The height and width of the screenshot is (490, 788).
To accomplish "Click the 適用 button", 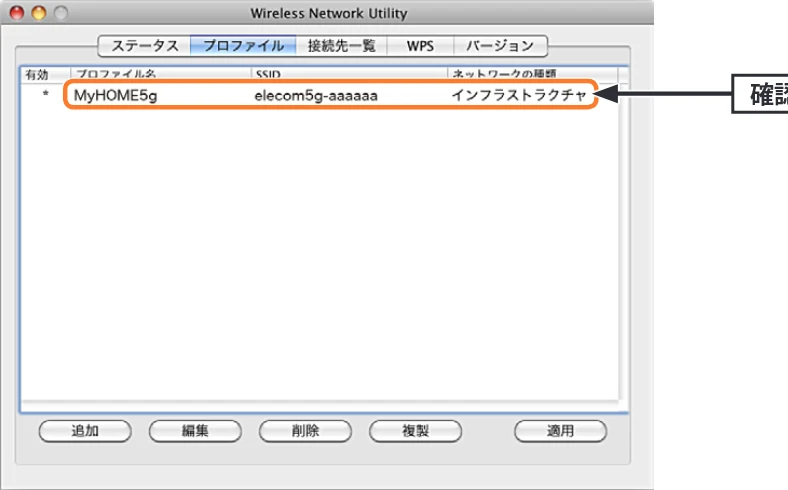I will [x=560, y=431].
